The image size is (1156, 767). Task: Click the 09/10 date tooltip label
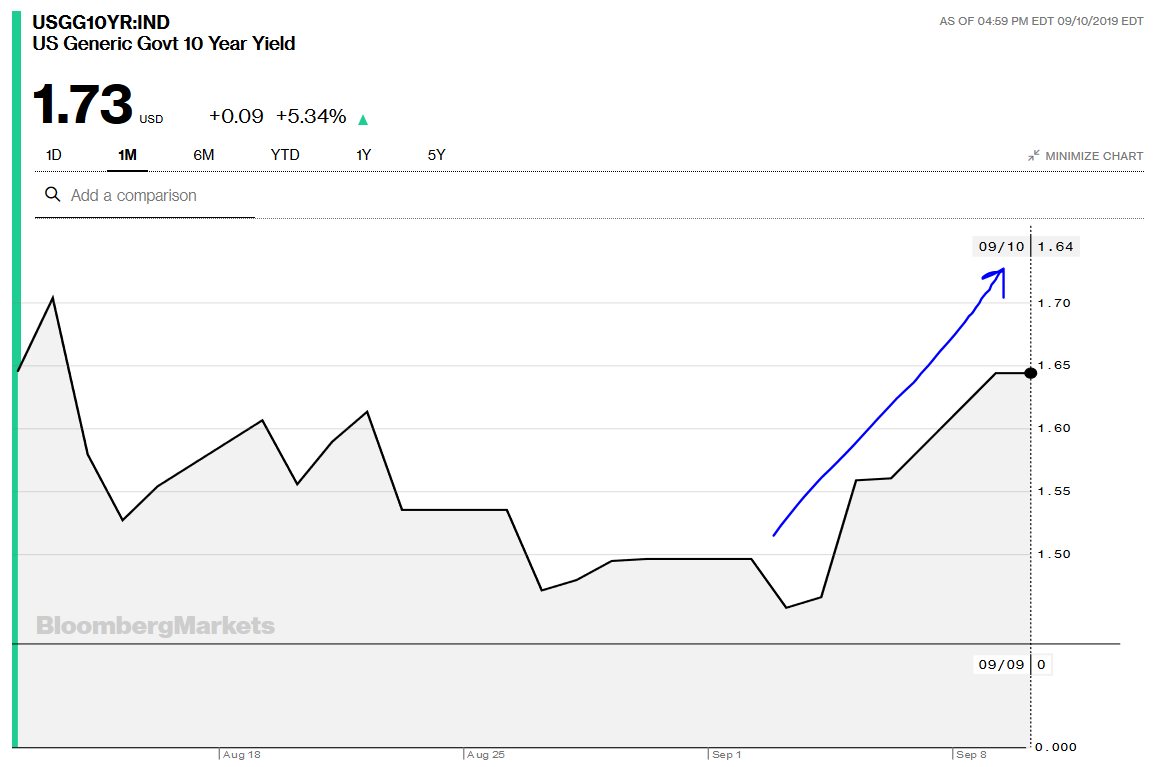1001,246
